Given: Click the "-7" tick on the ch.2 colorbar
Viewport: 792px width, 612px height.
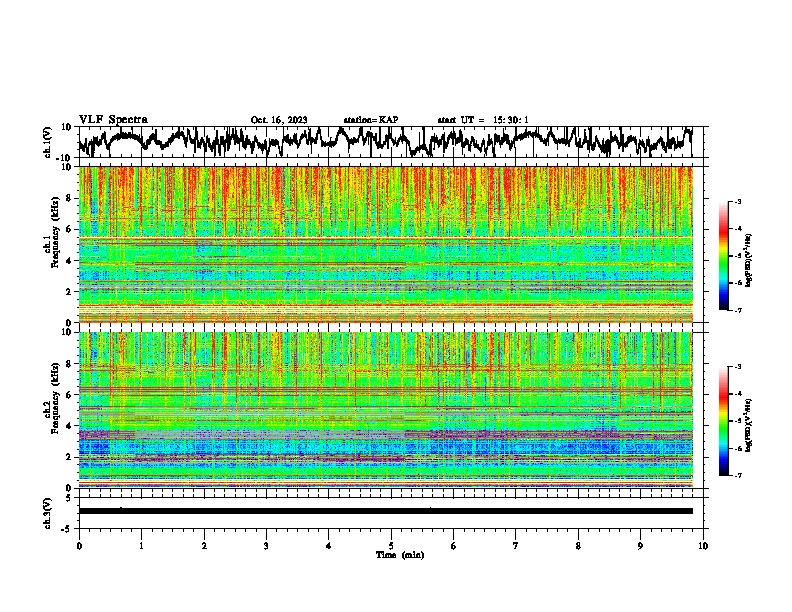Looking at the screenshot, I should (x=737, y=475).
